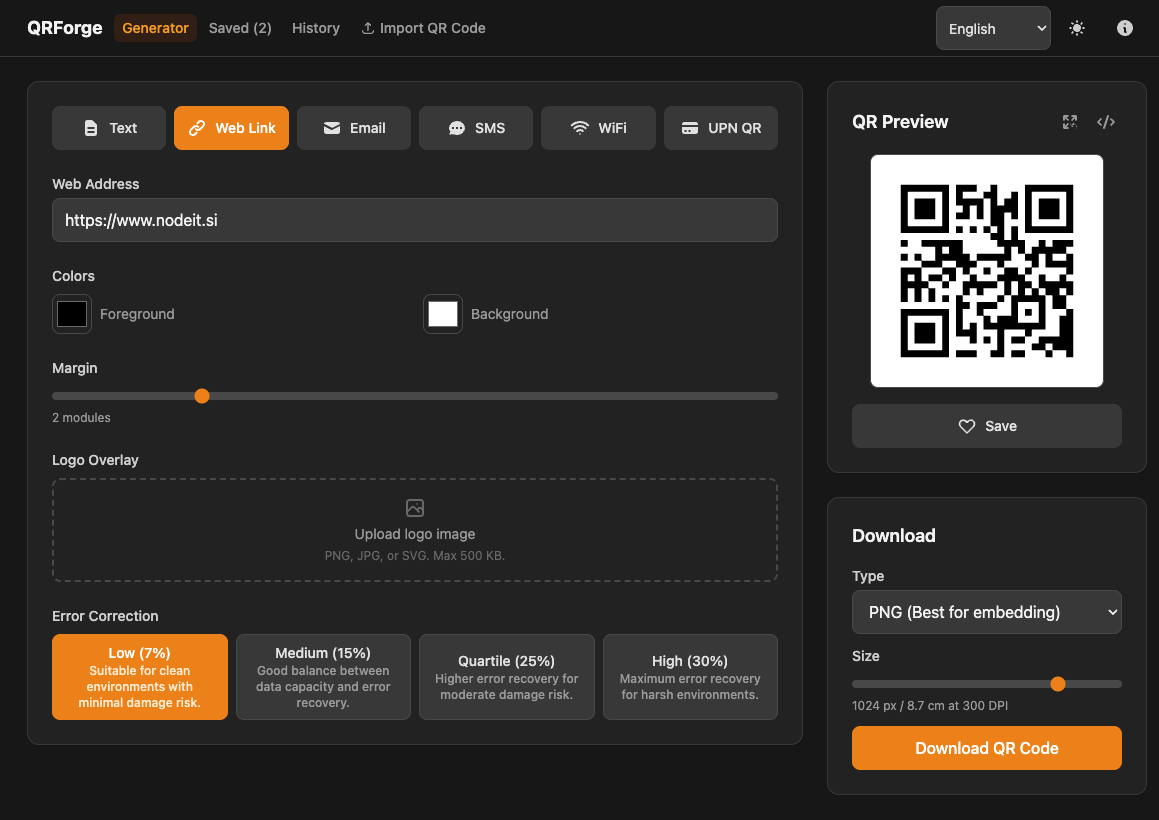Select the SMS QR type icon

coord(456,127)
